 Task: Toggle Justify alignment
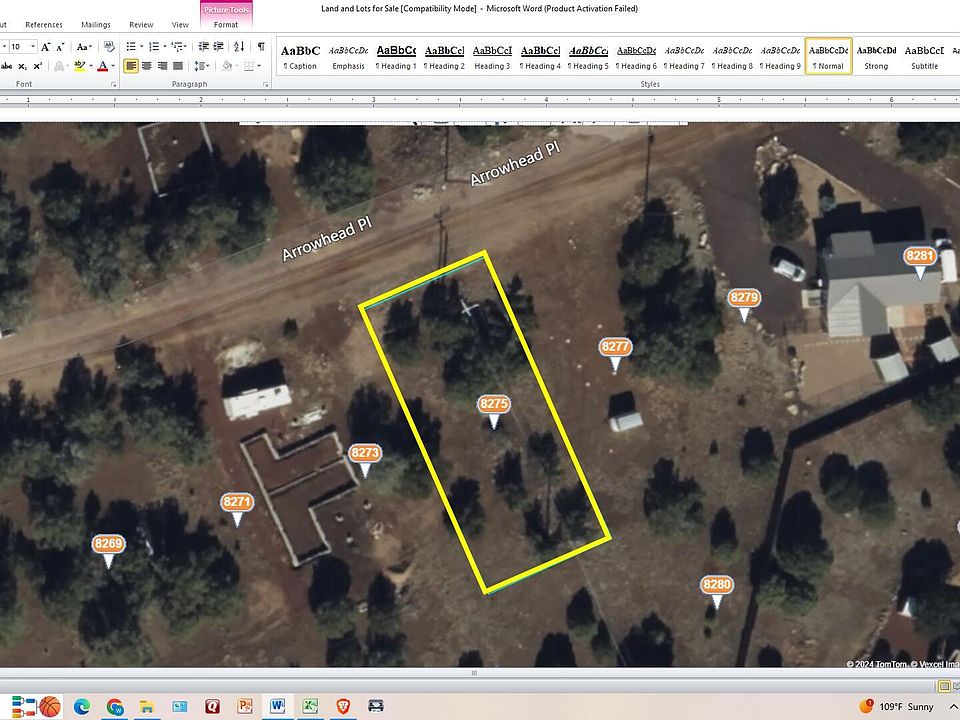tap(178, 66)
